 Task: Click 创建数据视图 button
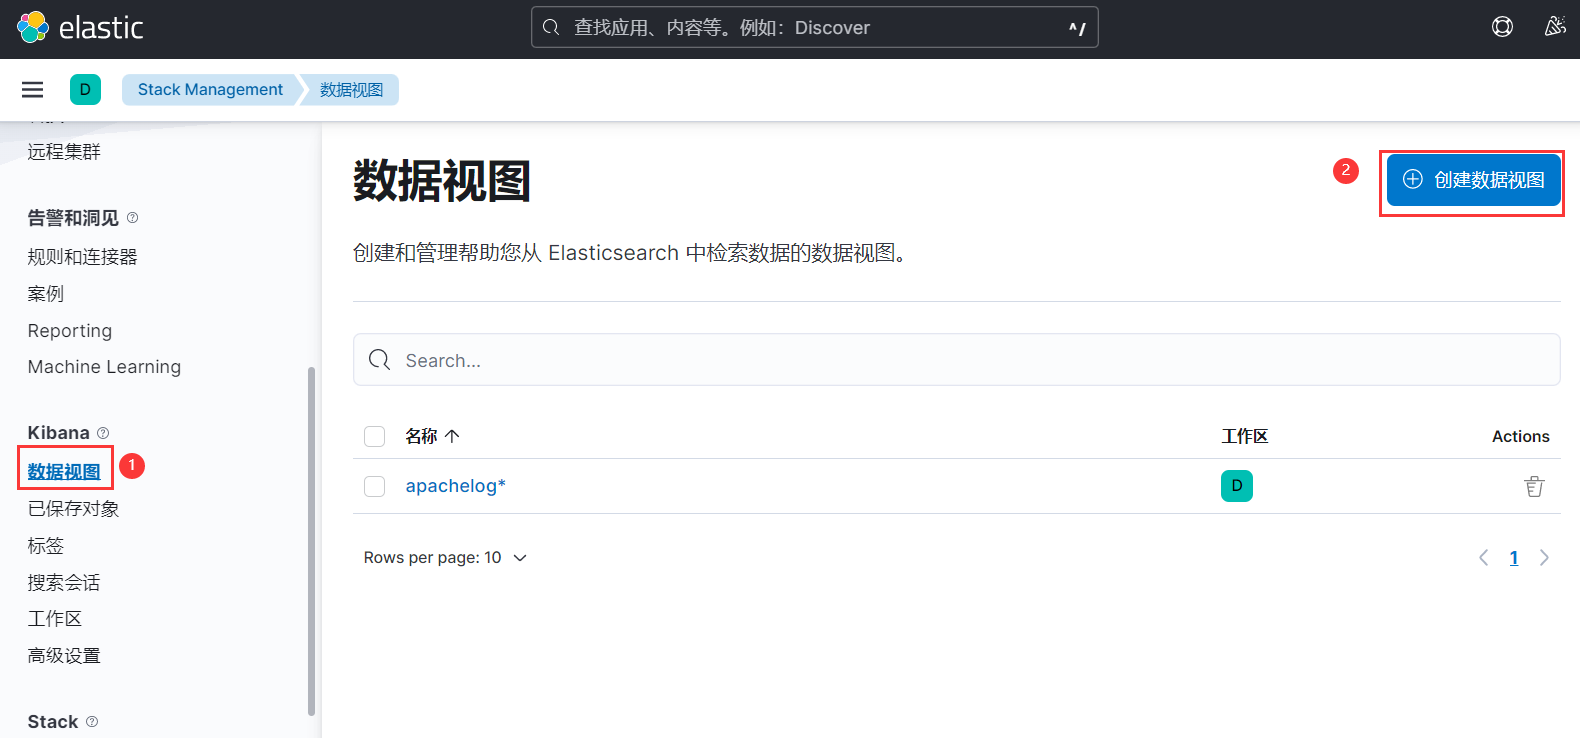click(1474, 180)
